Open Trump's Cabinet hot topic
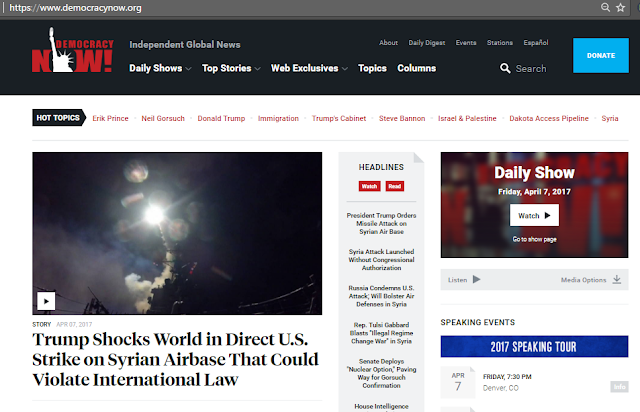The image size is (640, 412). [339, 118]
